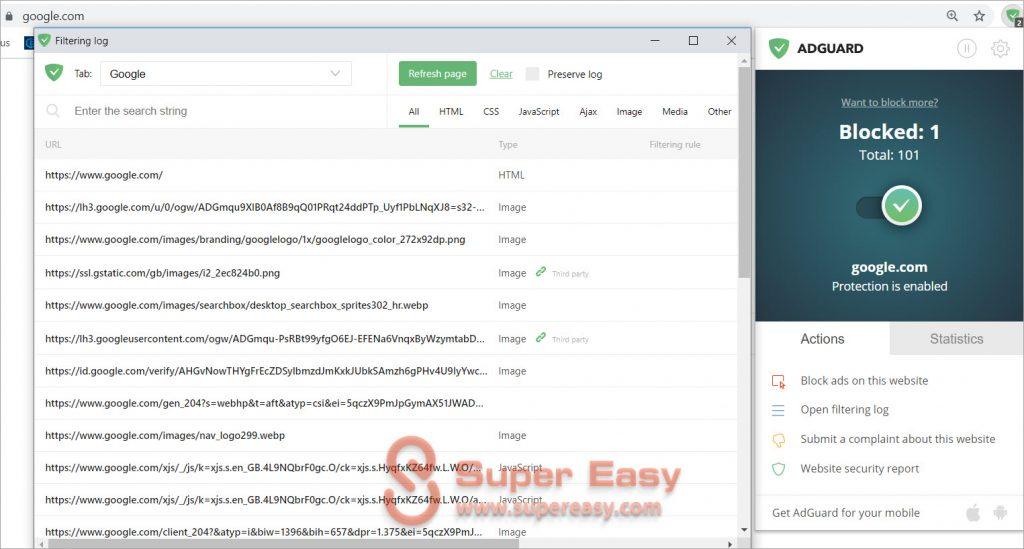Click the Website security report shield icon

click(x=778, y=469)
